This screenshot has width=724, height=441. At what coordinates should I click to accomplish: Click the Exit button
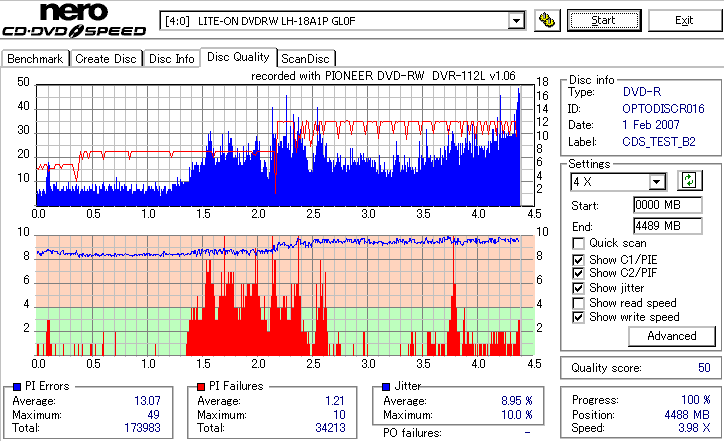point(684,20)
